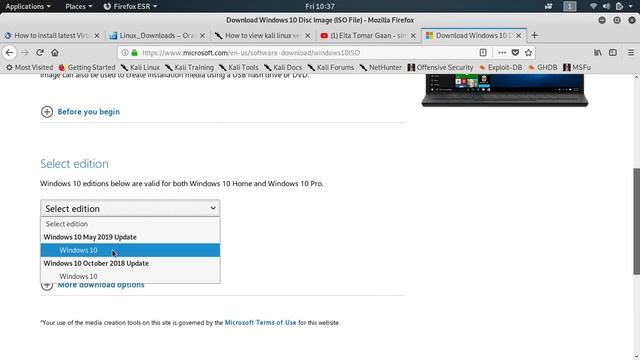Image resolution: width=640 pixels, height=360 pixels.
Task: Click the forward navigation arrow
Action: click(24, 53)
